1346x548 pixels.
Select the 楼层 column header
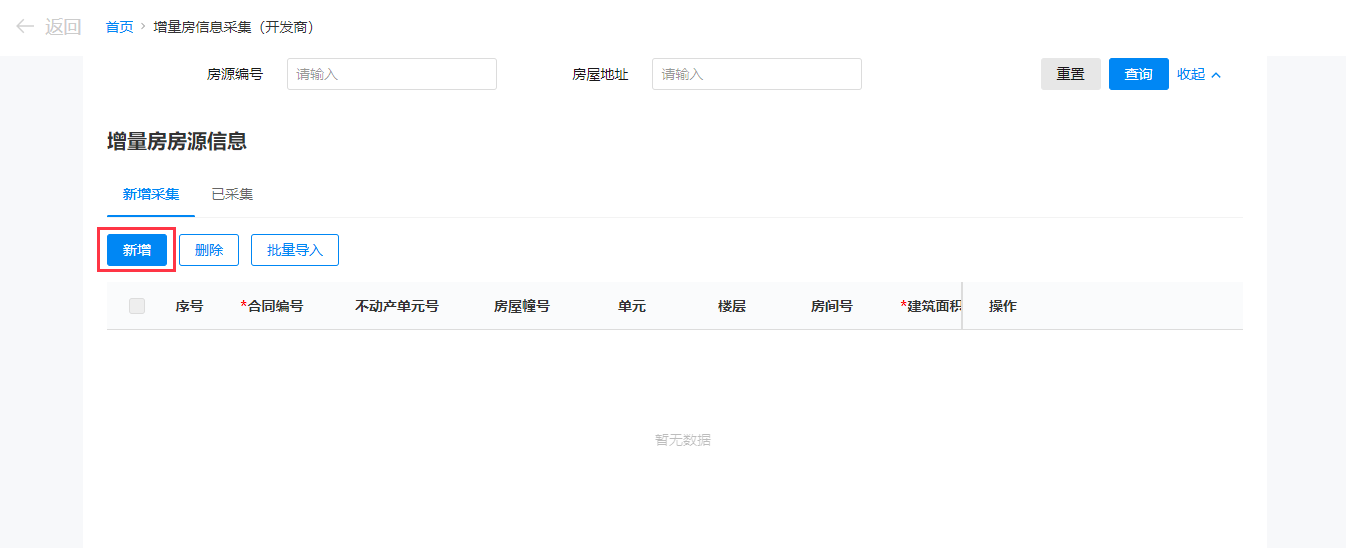point(732,306)
